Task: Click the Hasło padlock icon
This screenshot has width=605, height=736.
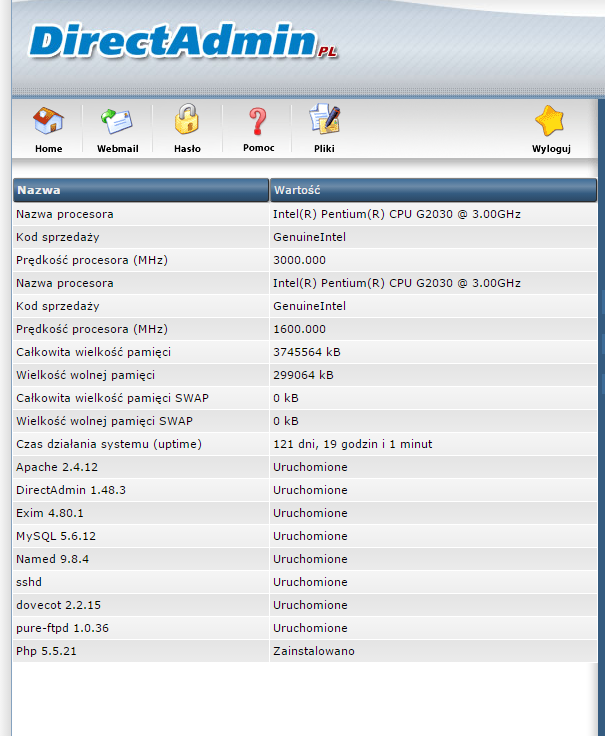Action: click(x=187, y=119)
